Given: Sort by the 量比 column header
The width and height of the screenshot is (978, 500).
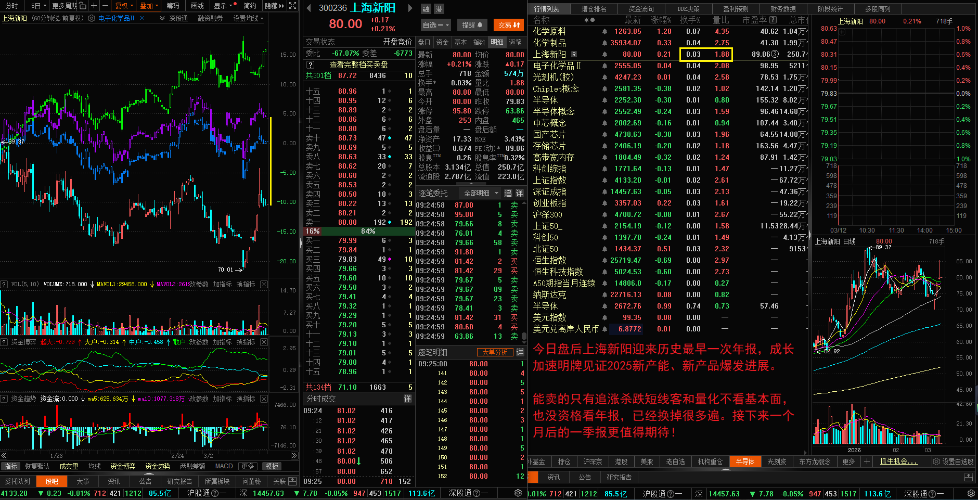Looking at the screenshot, I should (720, 20).
